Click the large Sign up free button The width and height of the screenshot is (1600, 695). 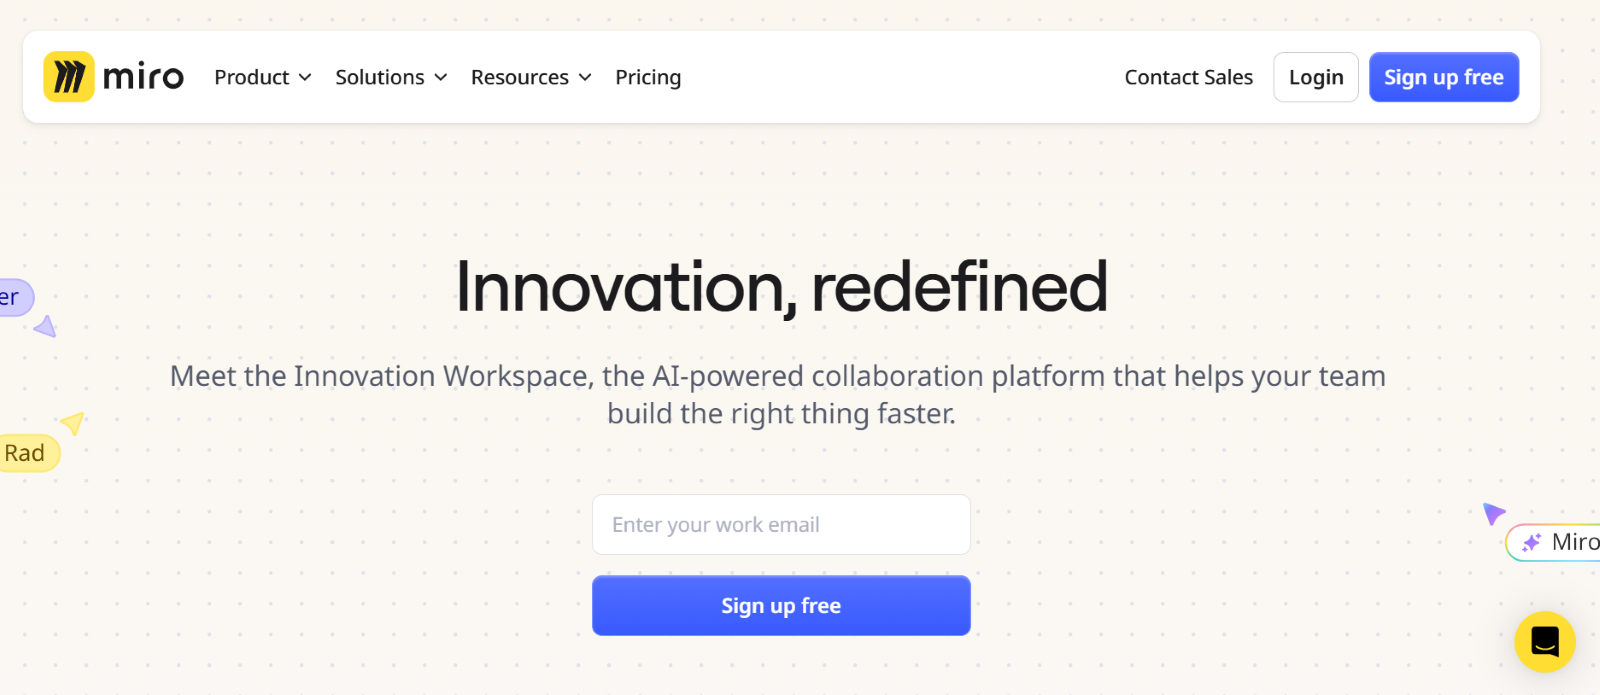click(781, 606)
